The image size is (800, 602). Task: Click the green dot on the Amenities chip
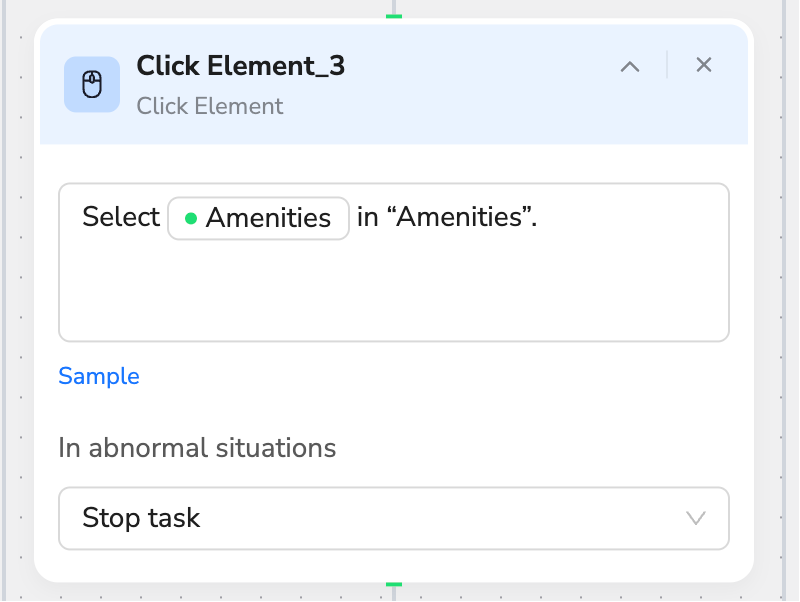point(191,218)
